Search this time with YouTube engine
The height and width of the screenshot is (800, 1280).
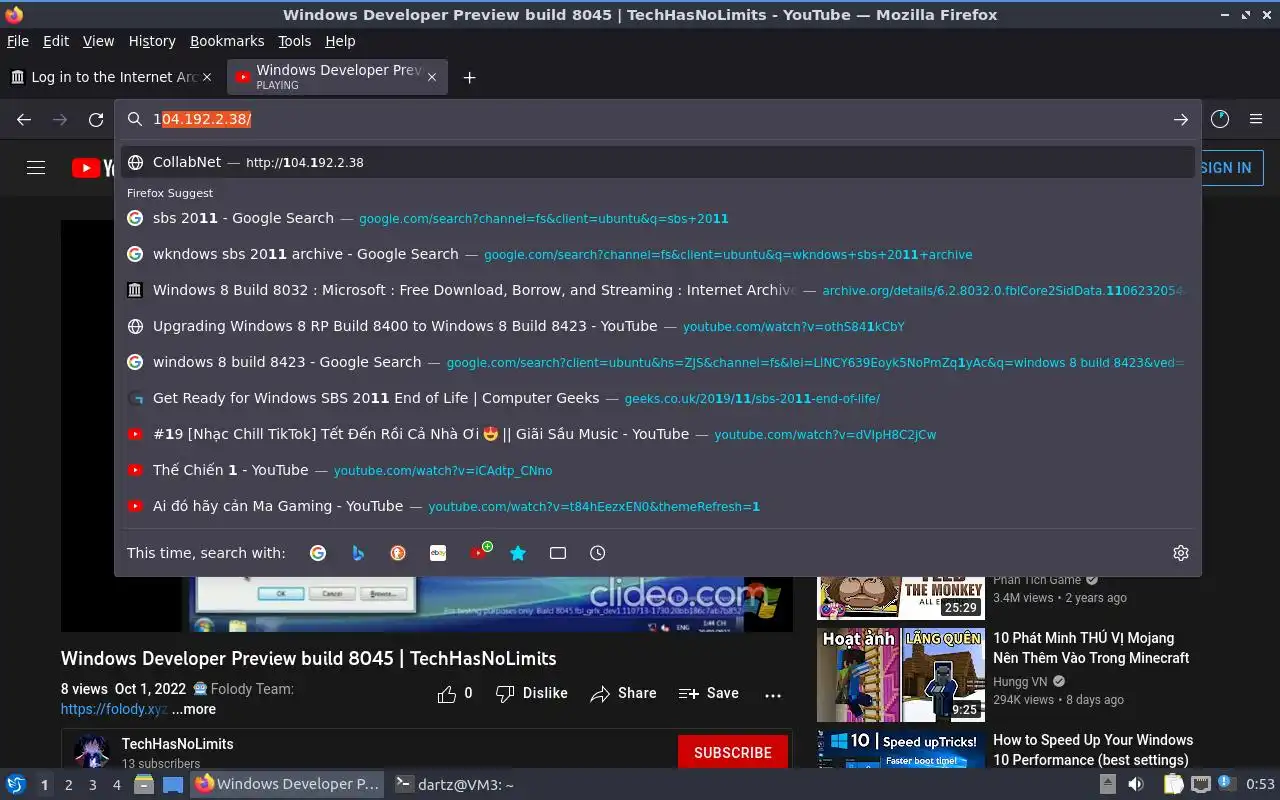[479, 552]
